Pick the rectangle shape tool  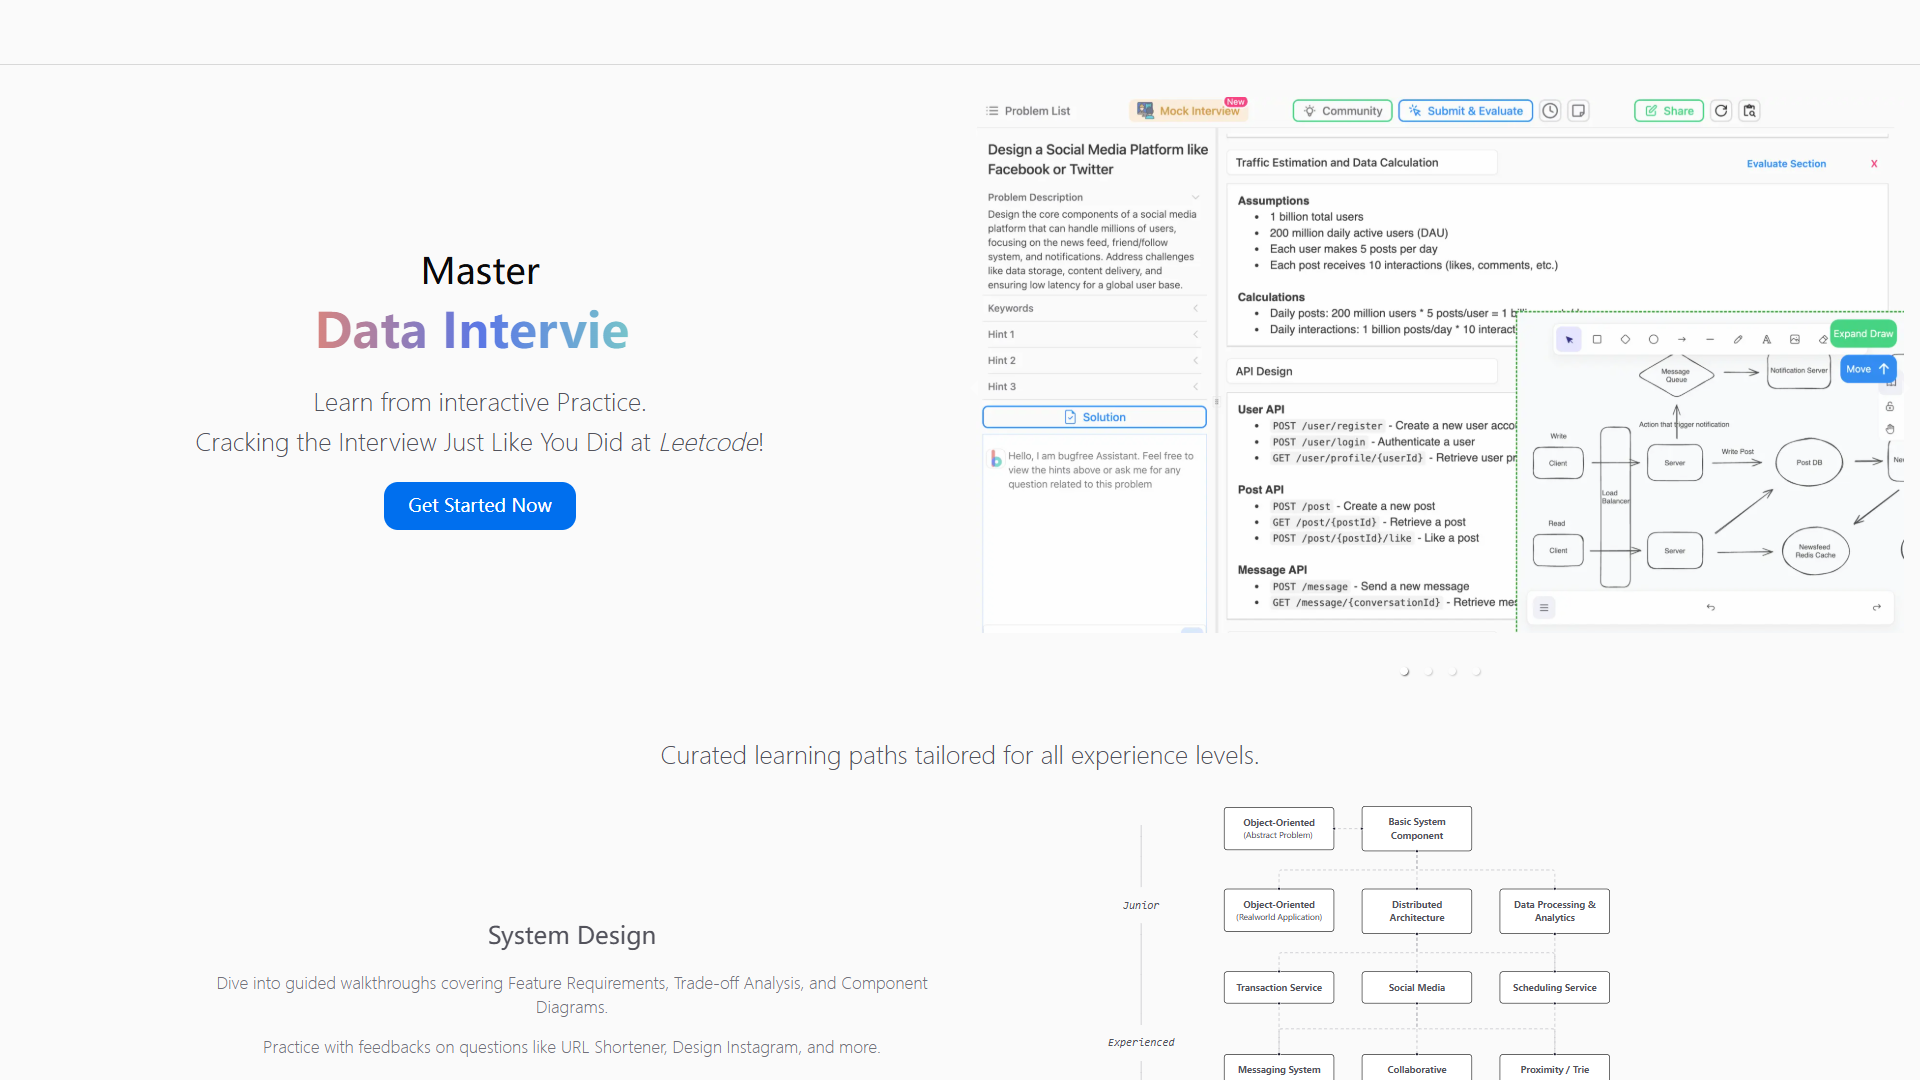1597,340
